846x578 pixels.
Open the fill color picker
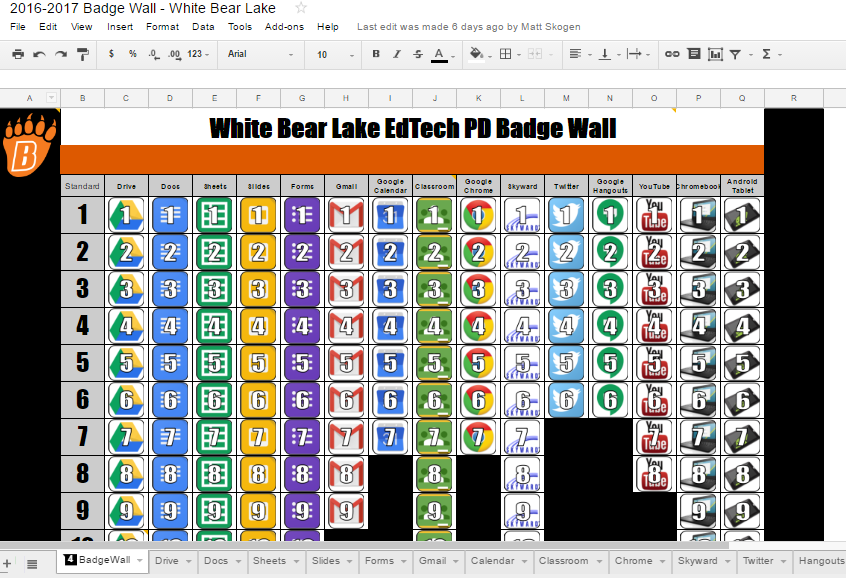[x=476, y=54]
